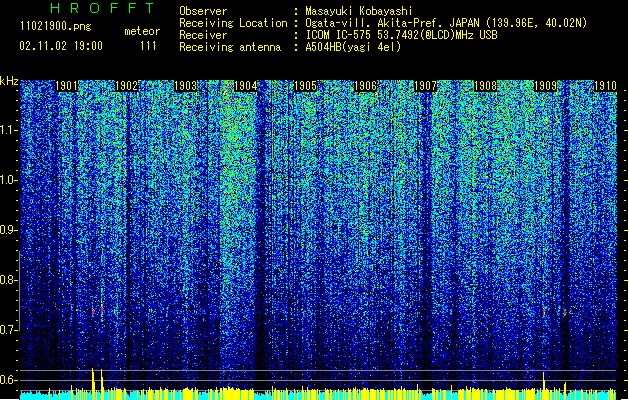Click the word meteor above the count
Screen dimensions: 629x400
click(142, 31)
